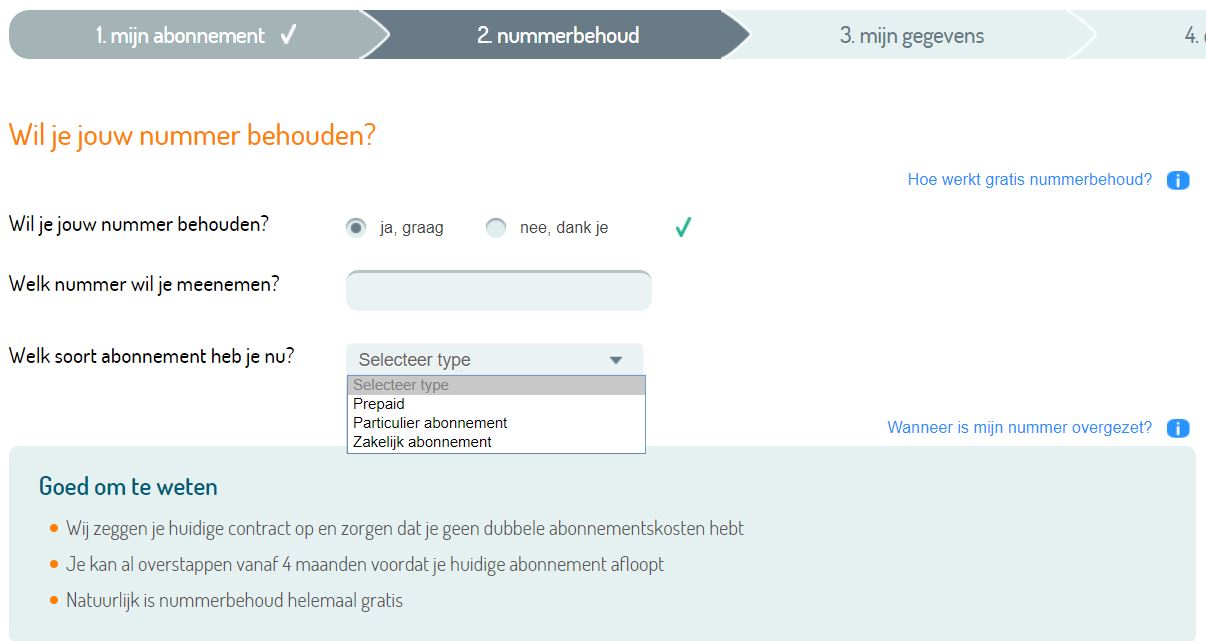
Task: Click the checkmark in step '1. mijn abonnement'
Action: pos(287,33)
